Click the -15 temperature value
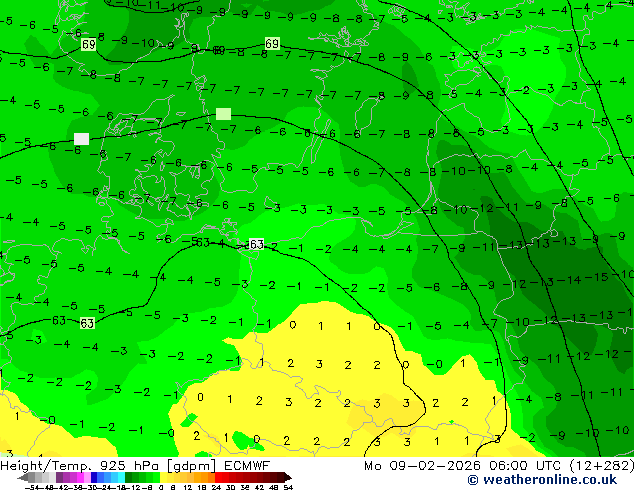Image resolution: width=634 pixels, height=490 pixels. [599, 277]
